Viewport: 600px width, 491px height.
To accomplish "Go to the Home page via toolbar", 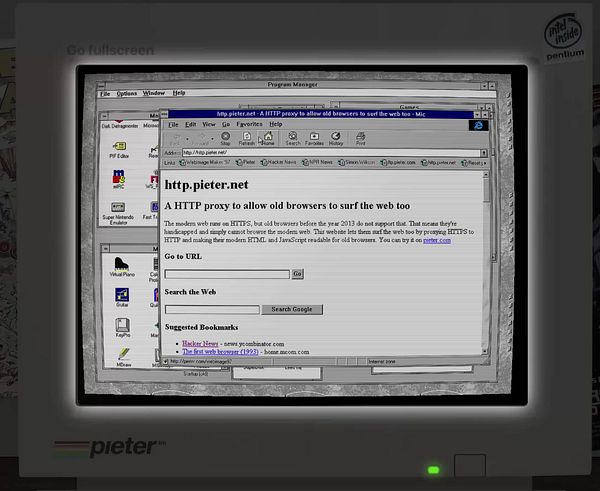I will (x=268, y=139).
